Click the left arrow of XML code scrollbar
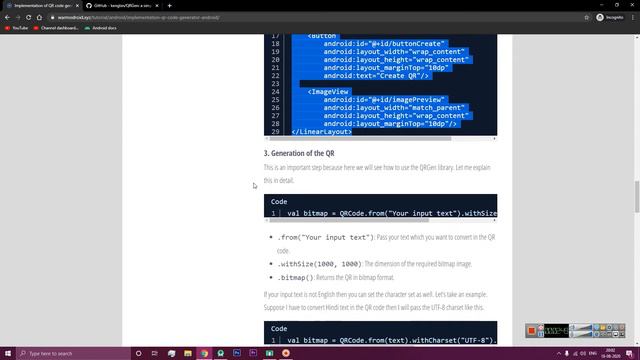 pos(267,139)
